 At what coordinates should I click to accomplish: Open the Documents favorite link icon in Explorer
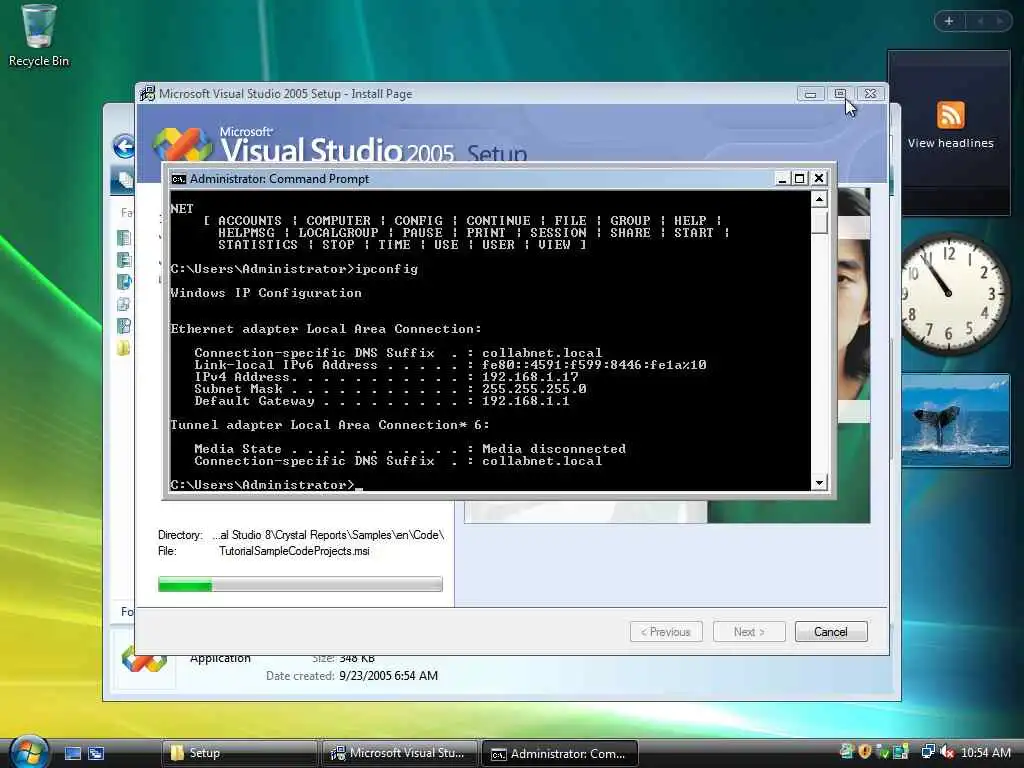pyautogui.click(x=124, y=238)
